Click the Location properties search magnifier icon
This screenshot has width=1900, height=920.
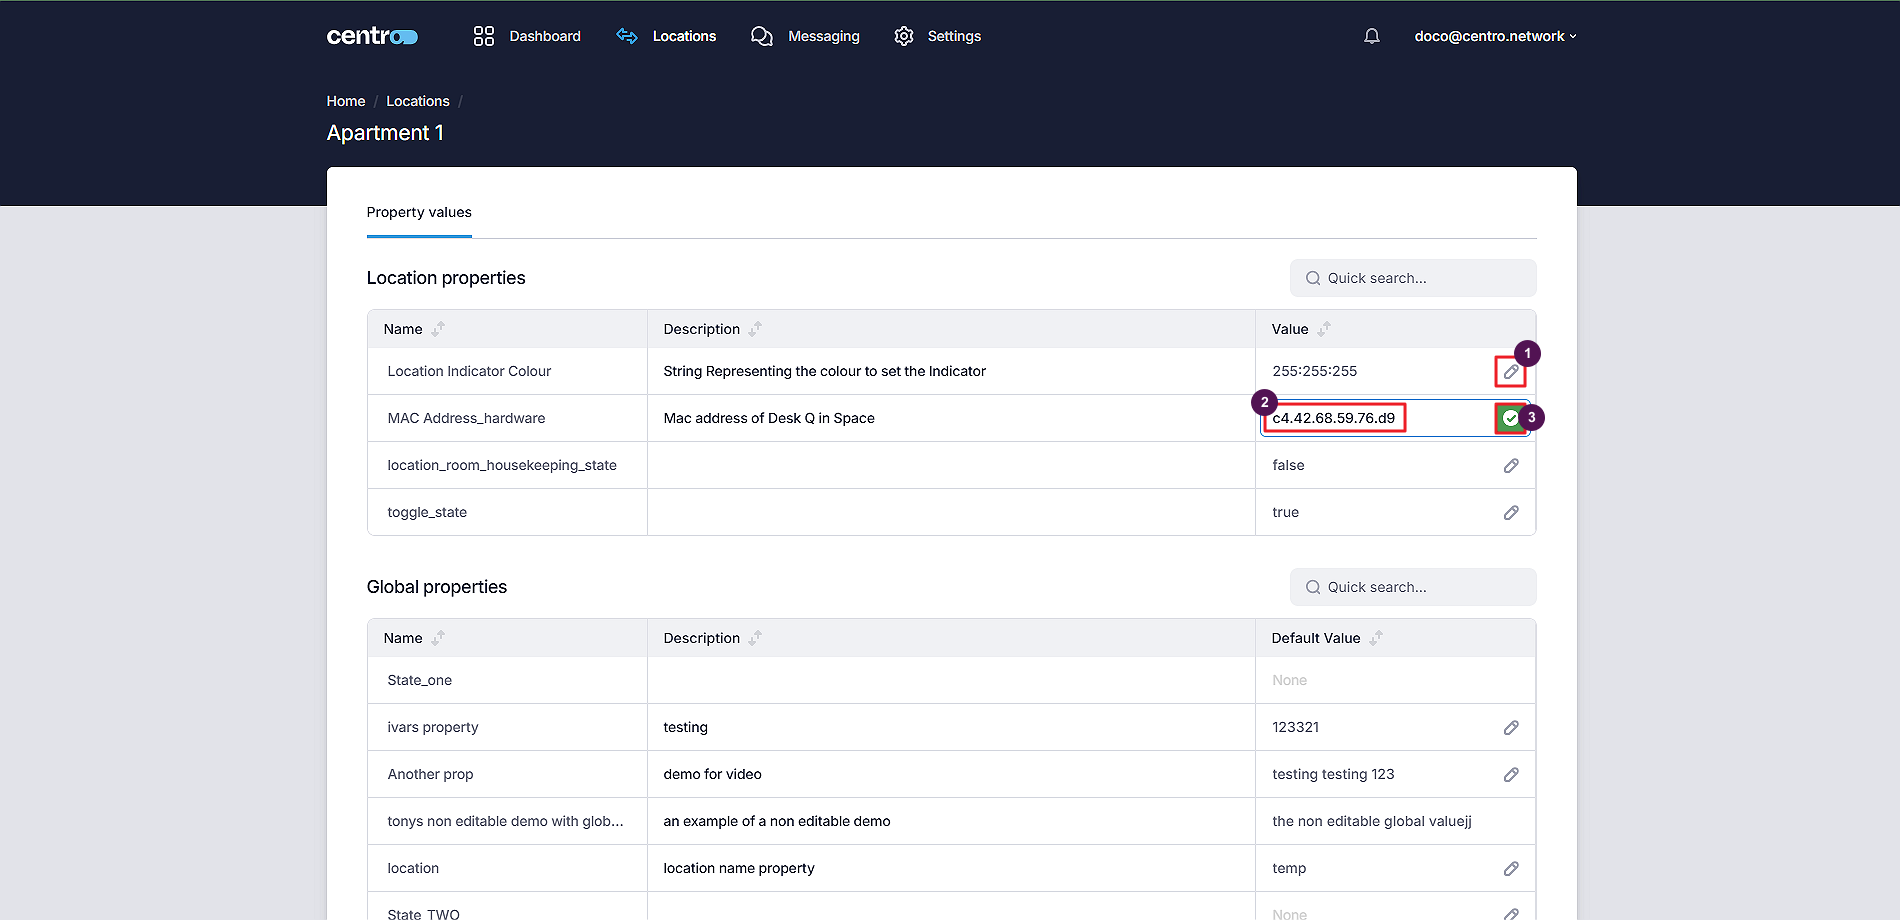(1313, 278)
